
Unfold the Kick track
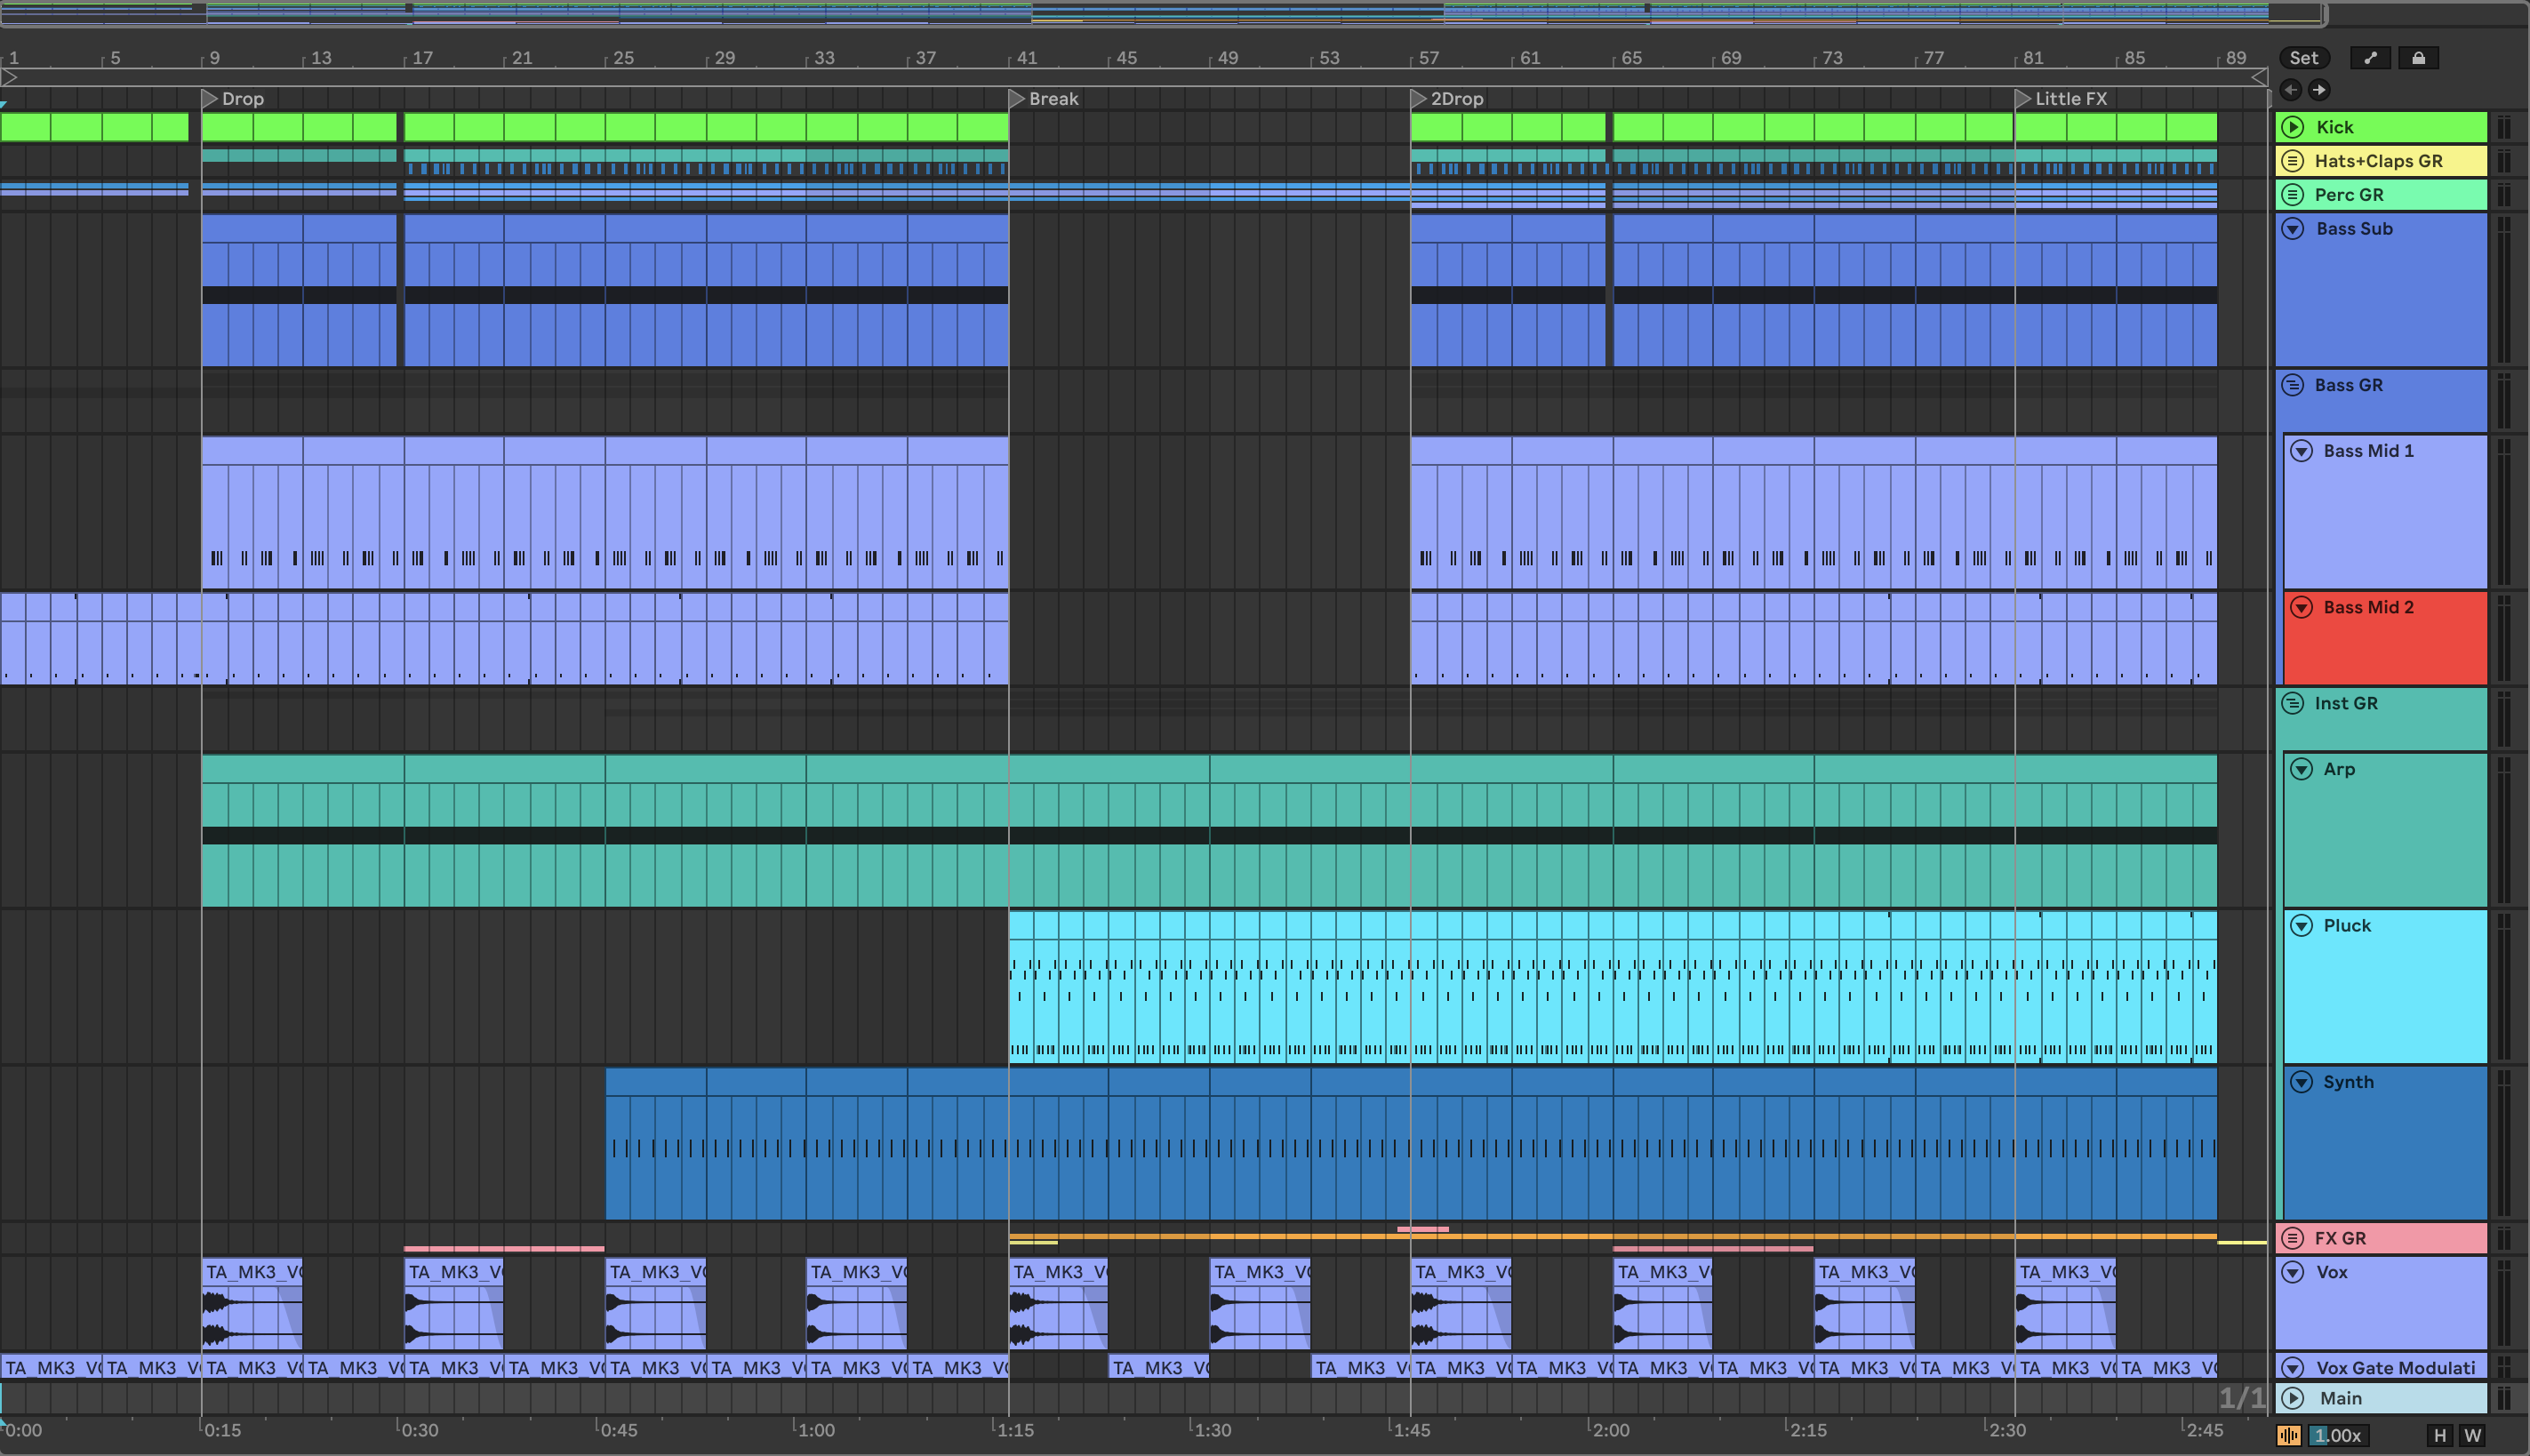point(2293,127)
